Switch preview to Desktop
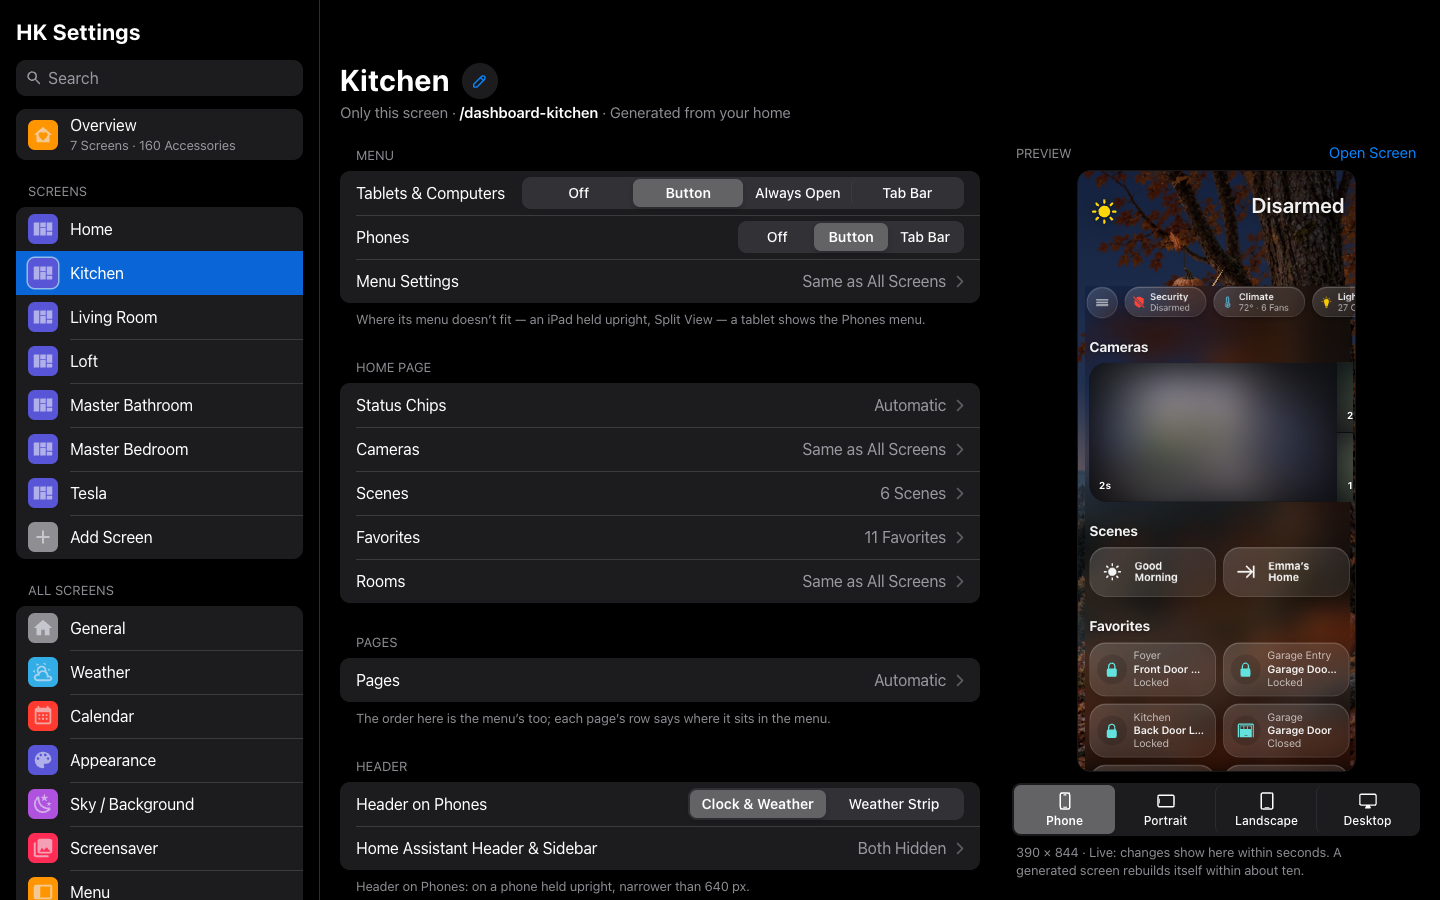Image resolution: width=1440 pixels, height=900 pixels. click(x=1367, y=809)
